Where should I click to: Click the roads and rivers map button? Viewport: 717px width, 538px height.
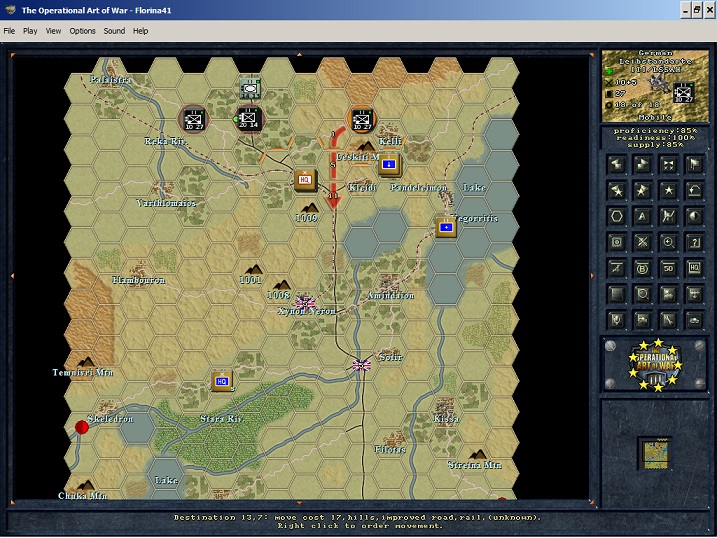(669, 216)
